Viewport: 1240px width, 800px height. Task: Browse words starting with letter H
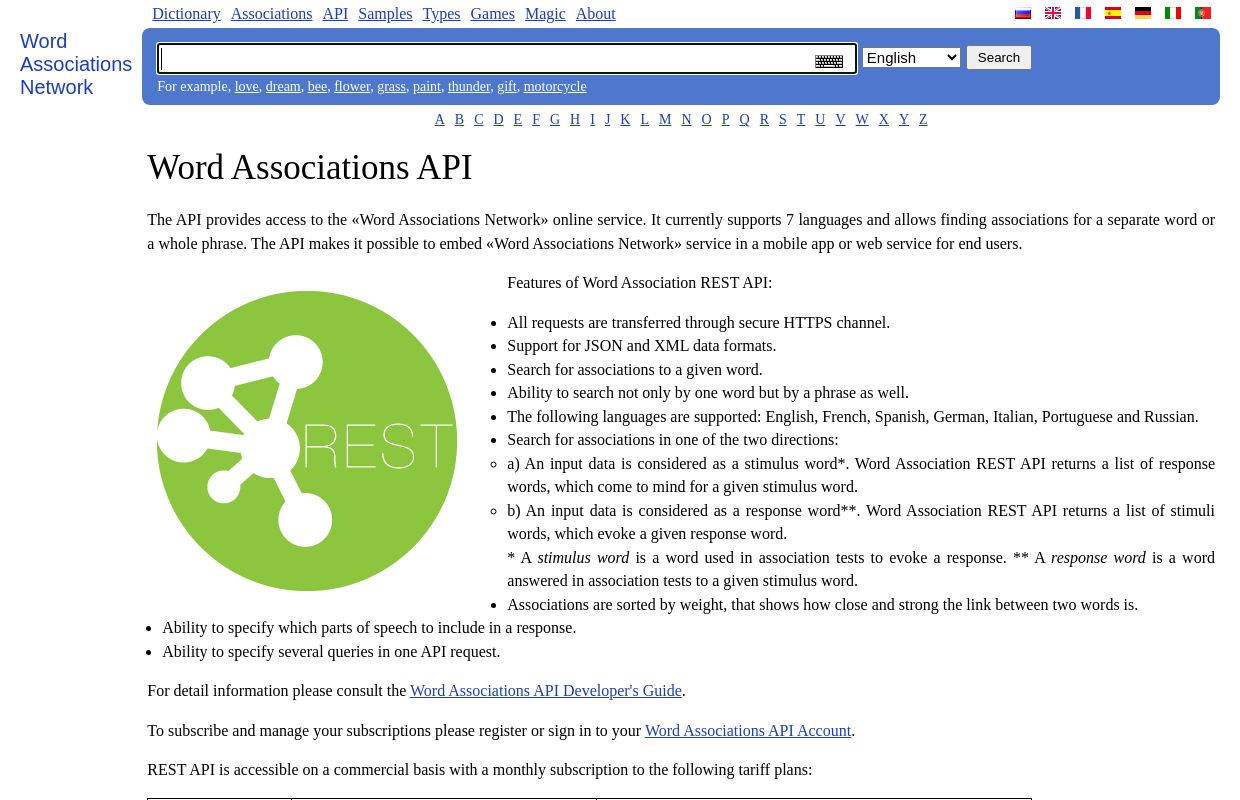[x=575, y=120]
